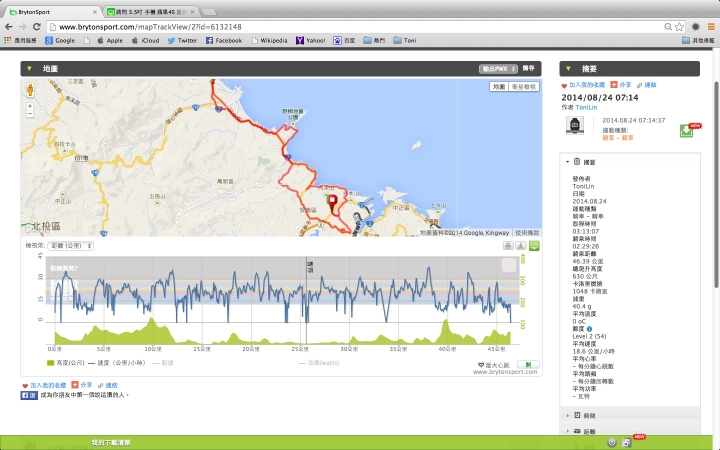
Task: Click the download chart icon
Action: pos(521,246)
